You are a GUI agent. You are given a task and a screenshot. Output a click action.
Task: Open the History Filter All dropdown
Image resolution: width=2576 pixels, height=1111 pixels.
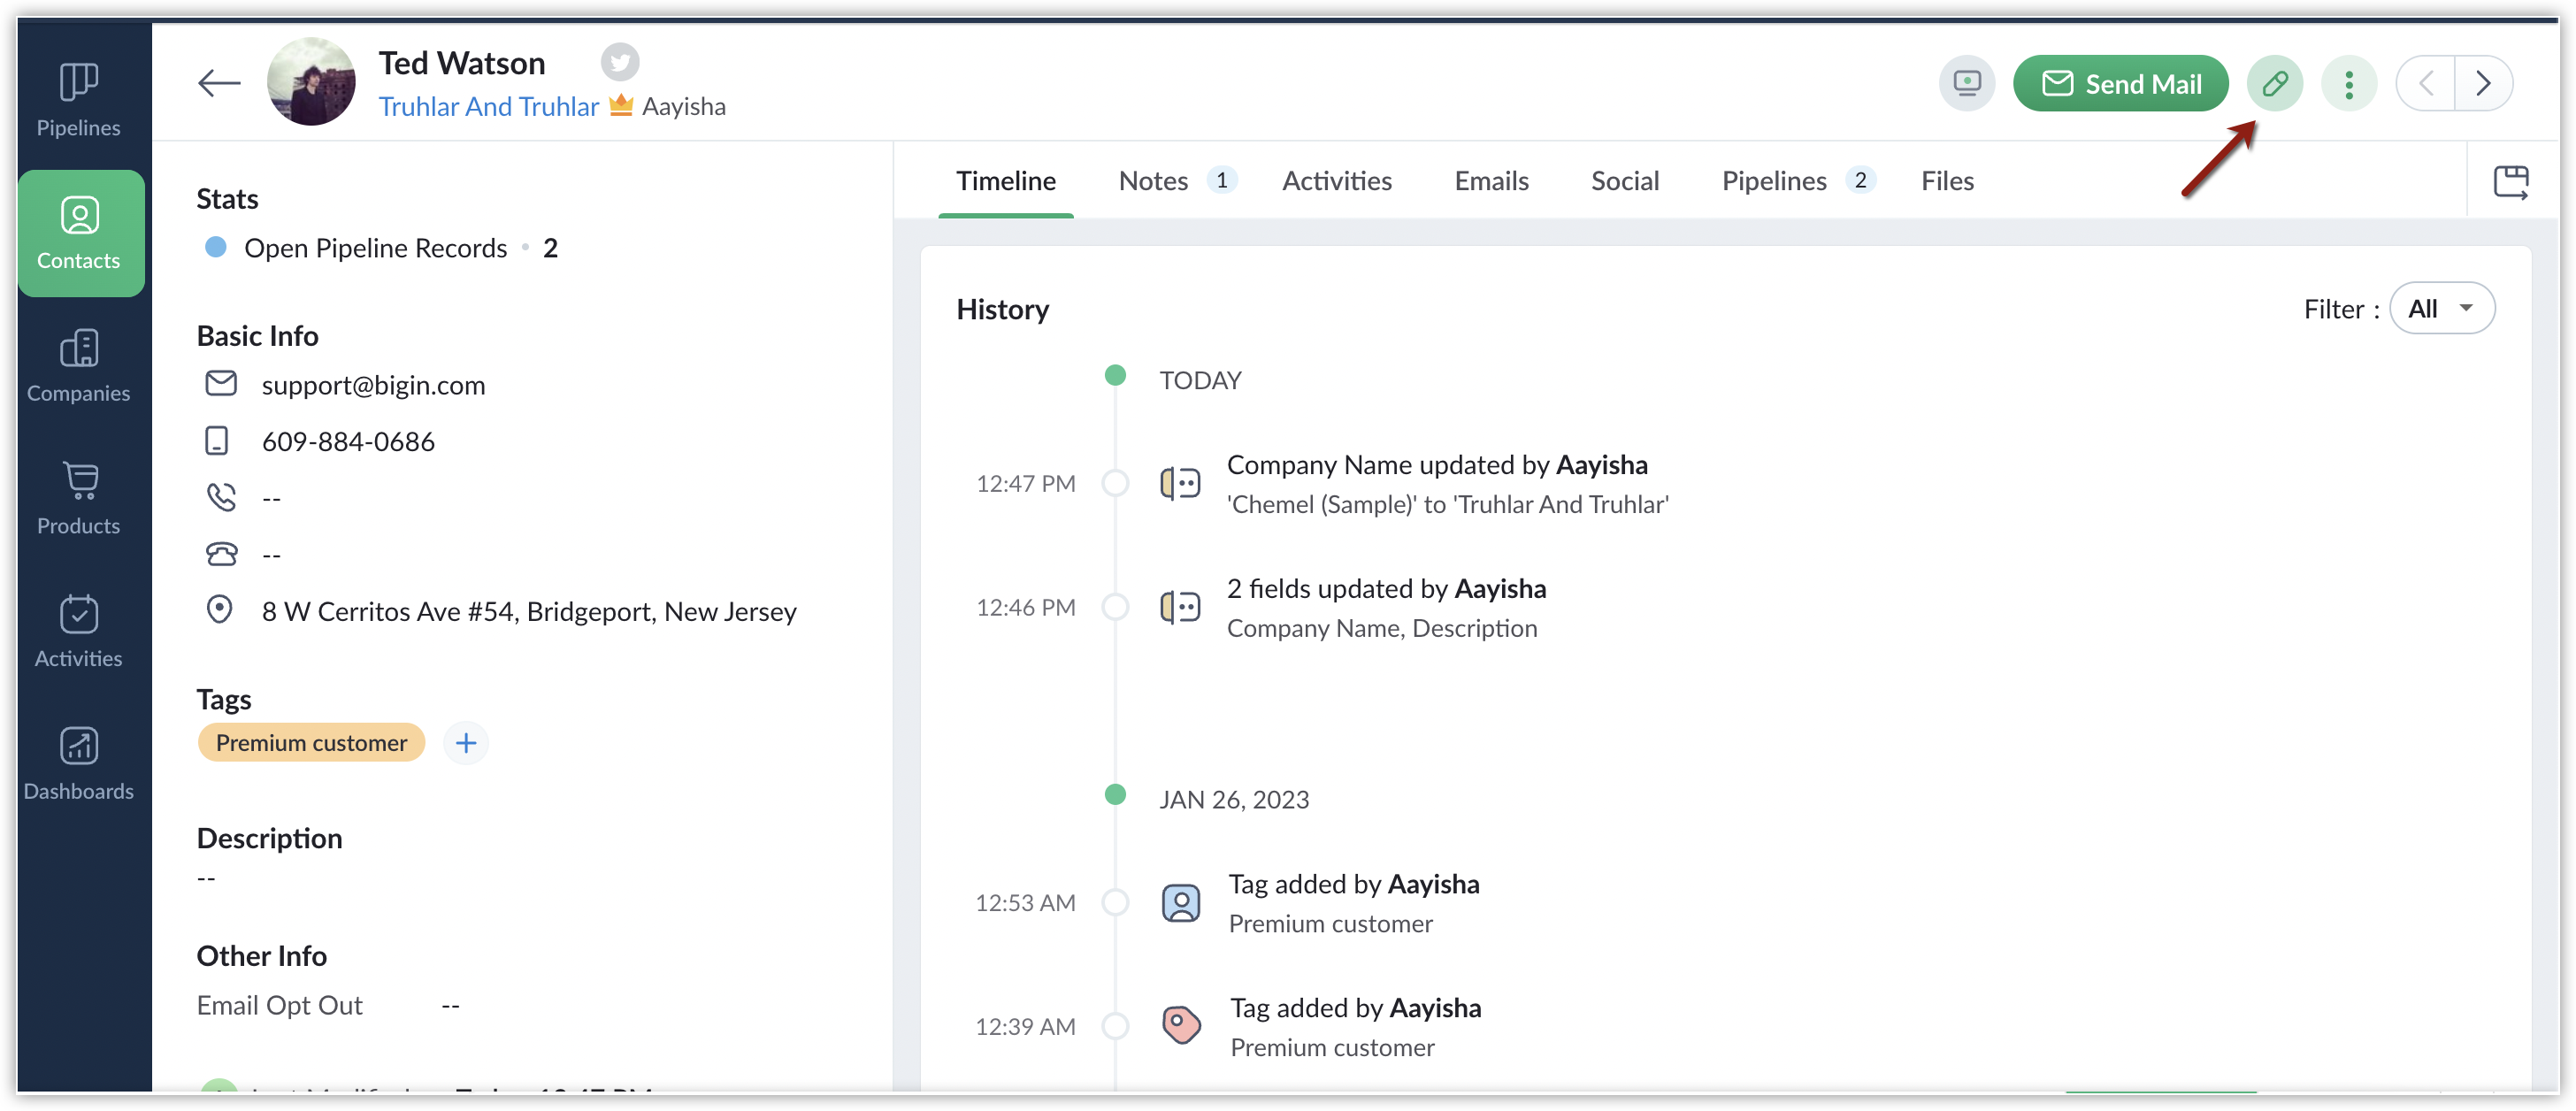pos(2442,308)
